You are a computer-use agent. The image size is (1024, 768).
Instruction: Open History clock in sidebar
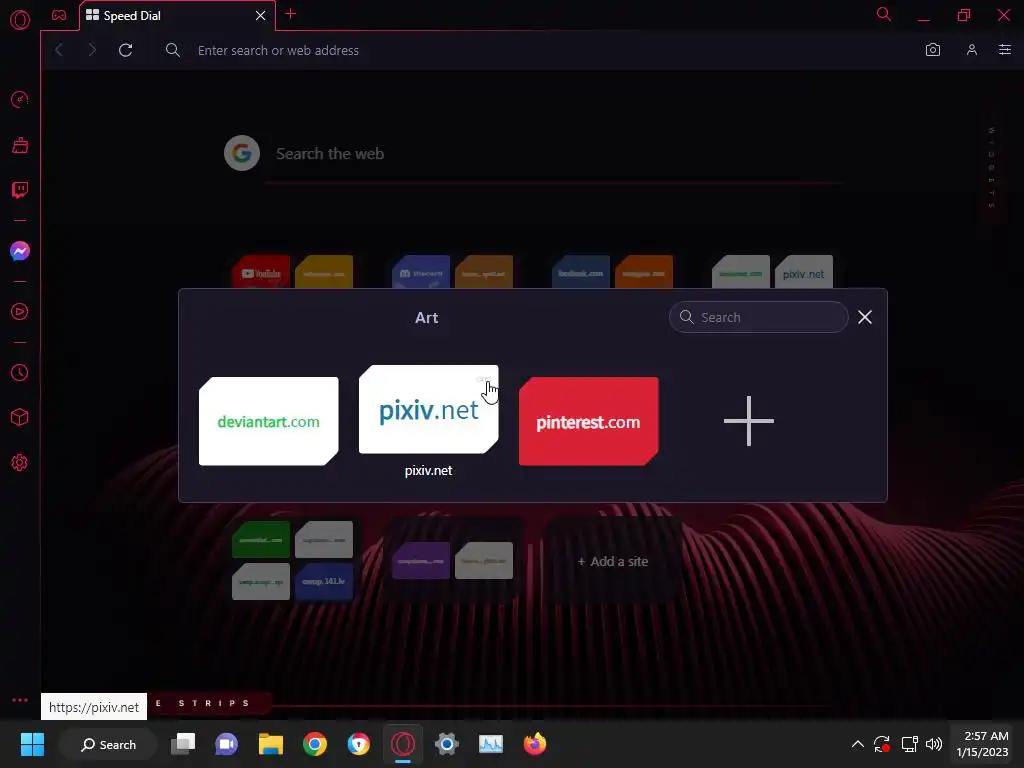point(20,372)
